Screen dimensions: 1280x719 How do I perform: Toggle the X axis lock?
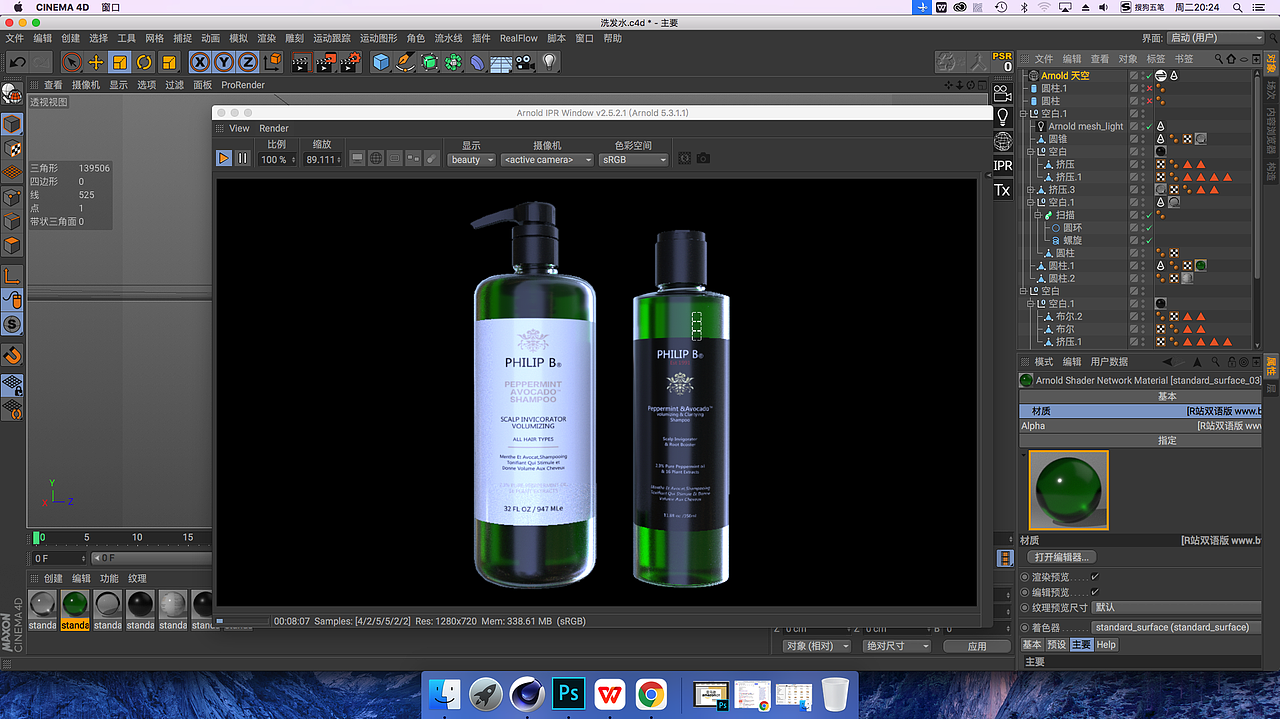[200, 62]
